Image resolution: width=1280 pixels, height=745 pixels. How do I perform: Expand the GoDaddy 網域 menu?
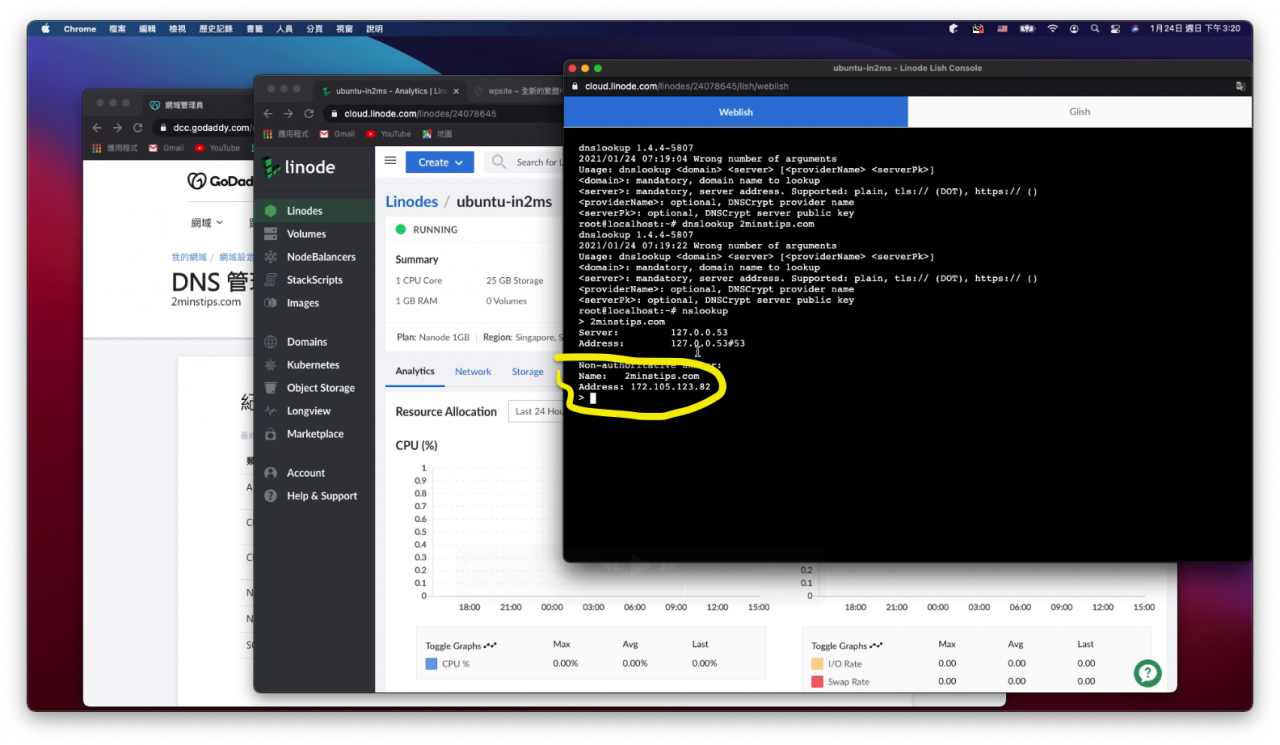[207, 222]
